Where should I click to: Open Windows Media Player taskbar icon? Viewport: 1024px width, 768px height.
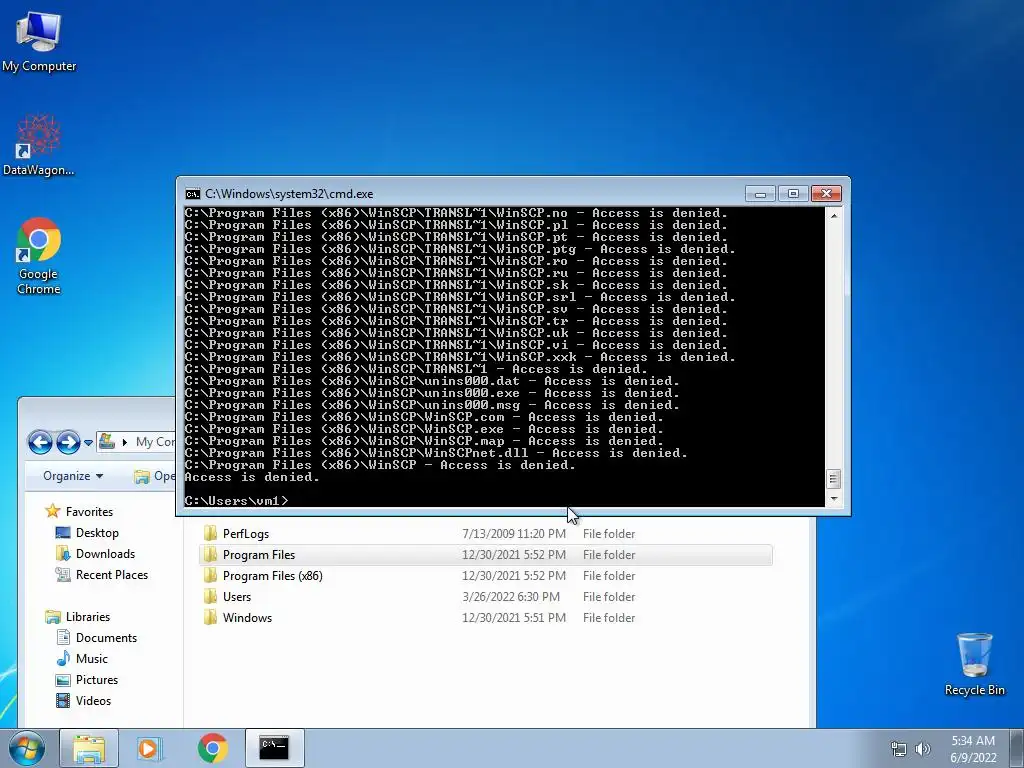coord(150,748)
